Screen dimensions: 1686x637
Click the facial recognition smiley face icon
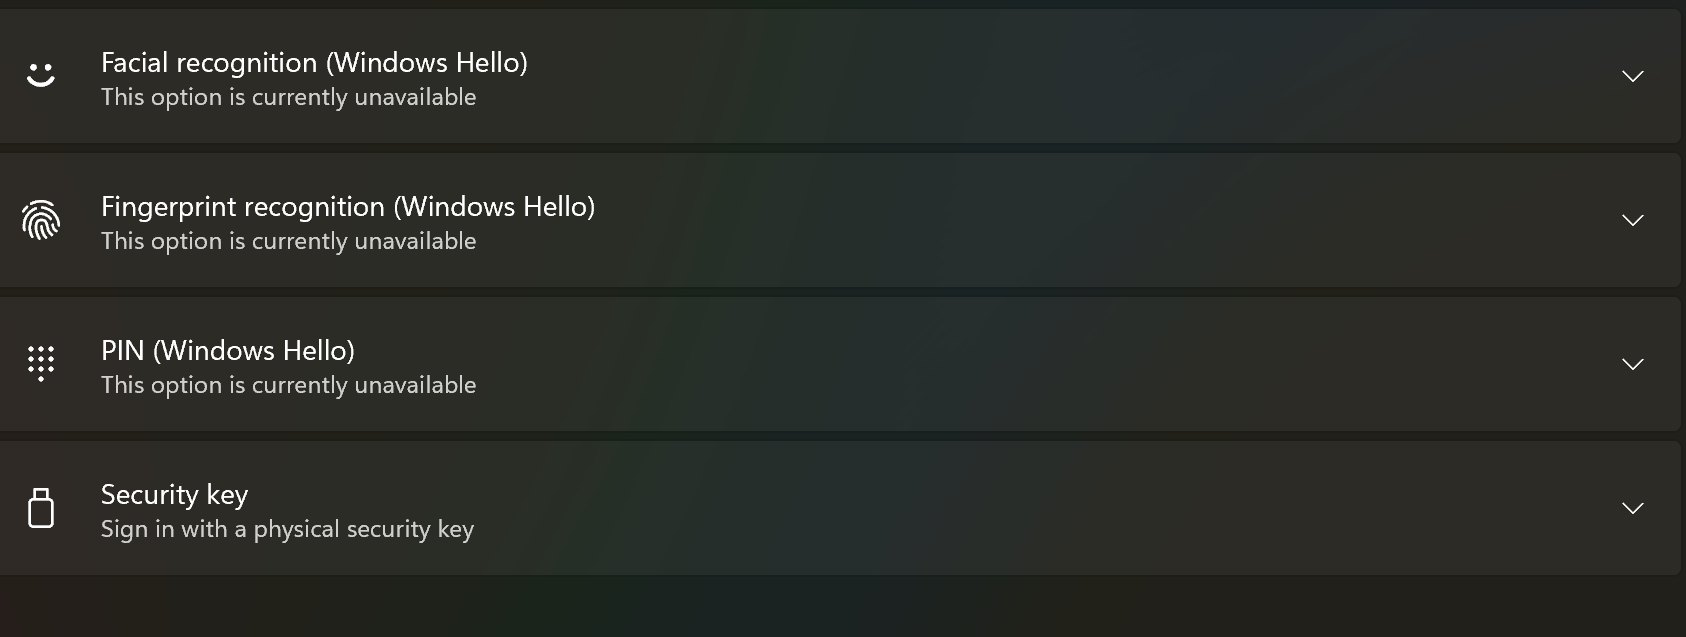pos(41,75)
